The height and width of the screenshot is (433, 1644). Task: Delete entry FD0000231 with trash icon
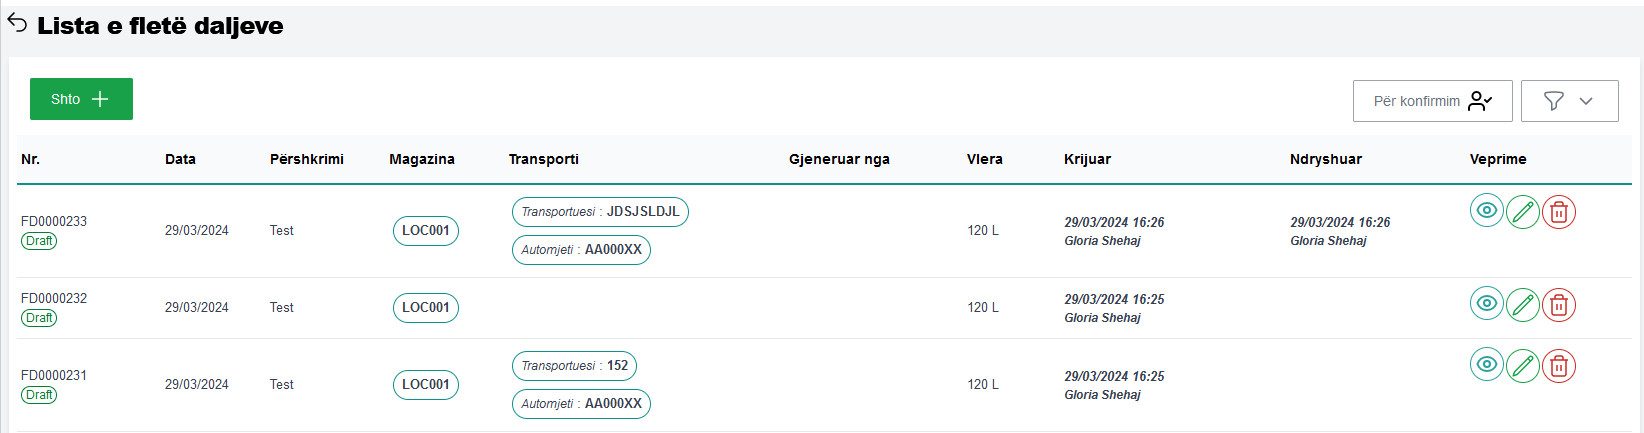[x=1558, y=366]
